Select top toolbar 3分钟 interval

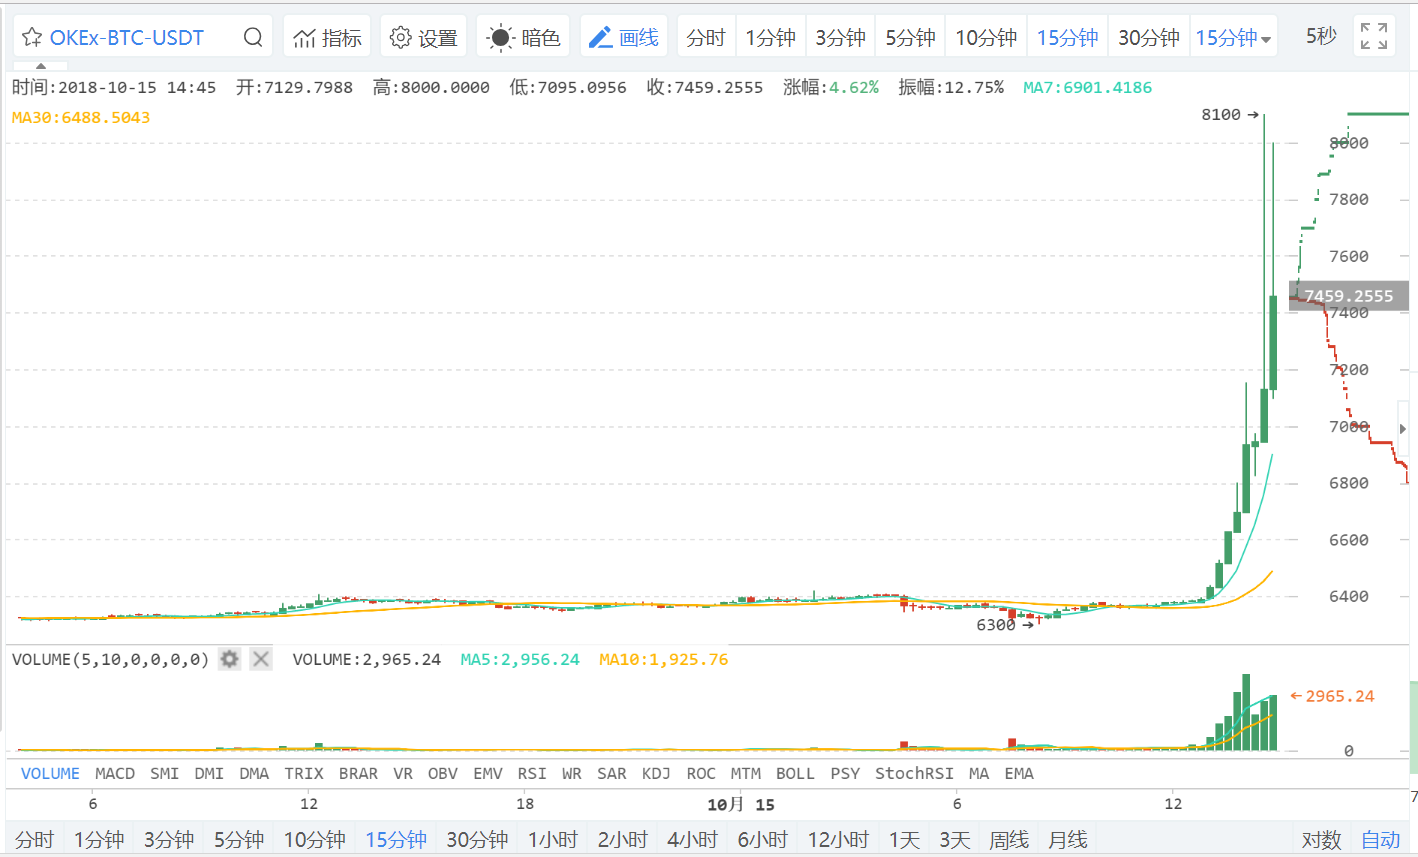coord(840,38)
